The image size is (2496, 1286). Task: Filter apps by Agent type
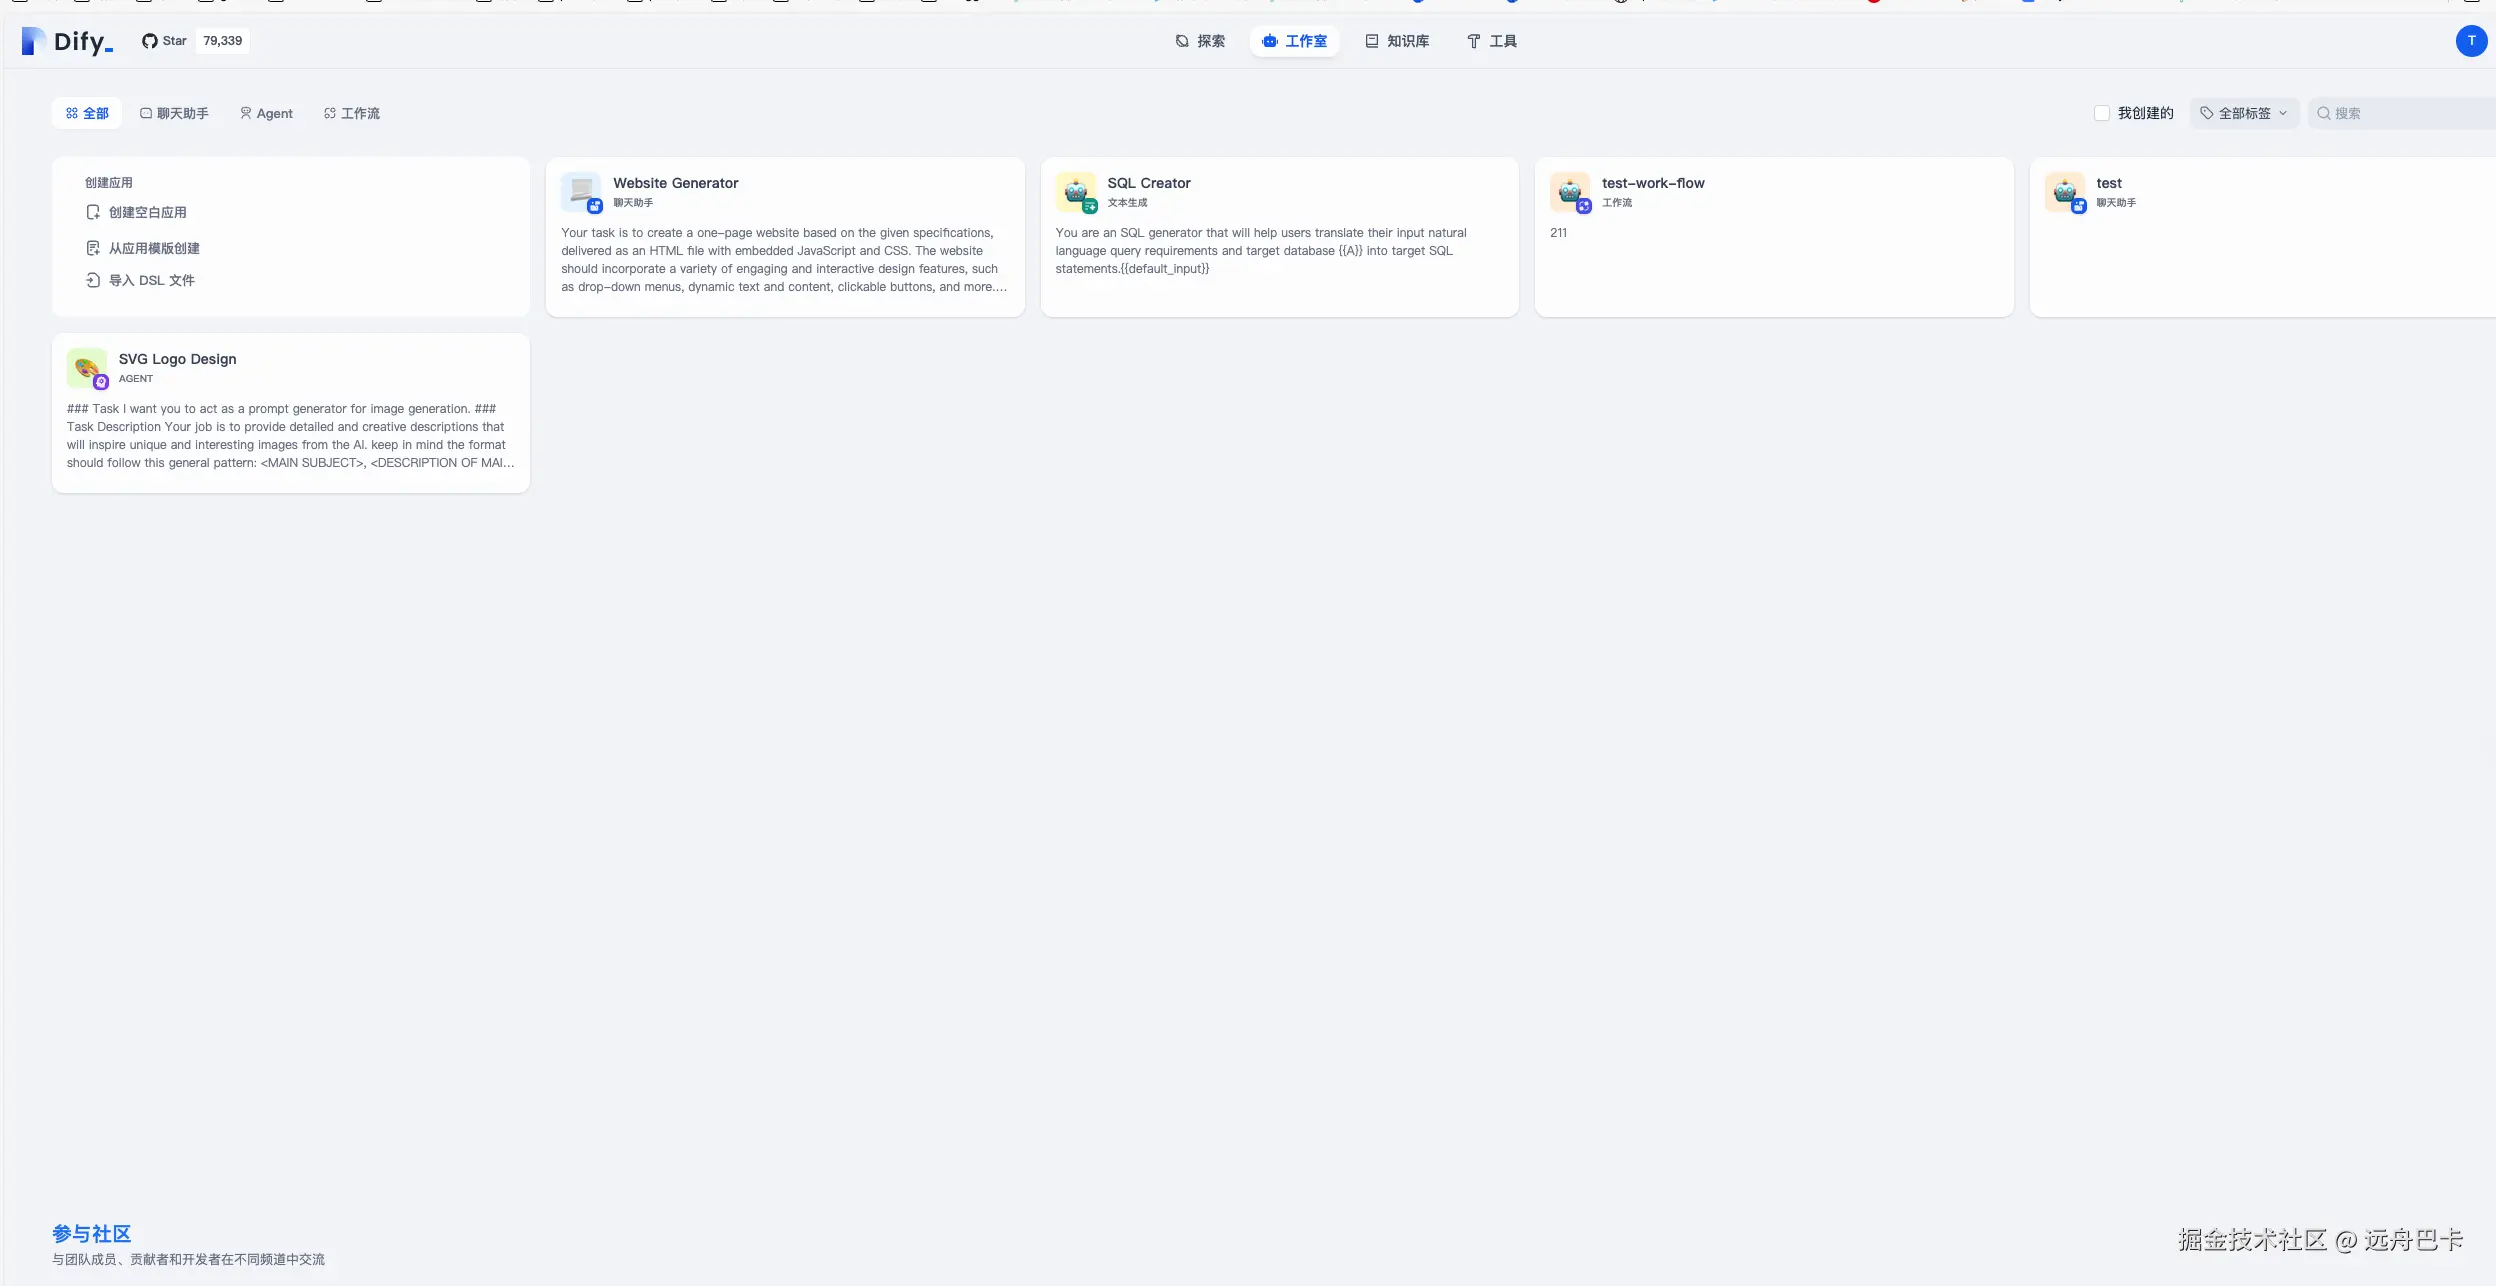coord(266,114)
